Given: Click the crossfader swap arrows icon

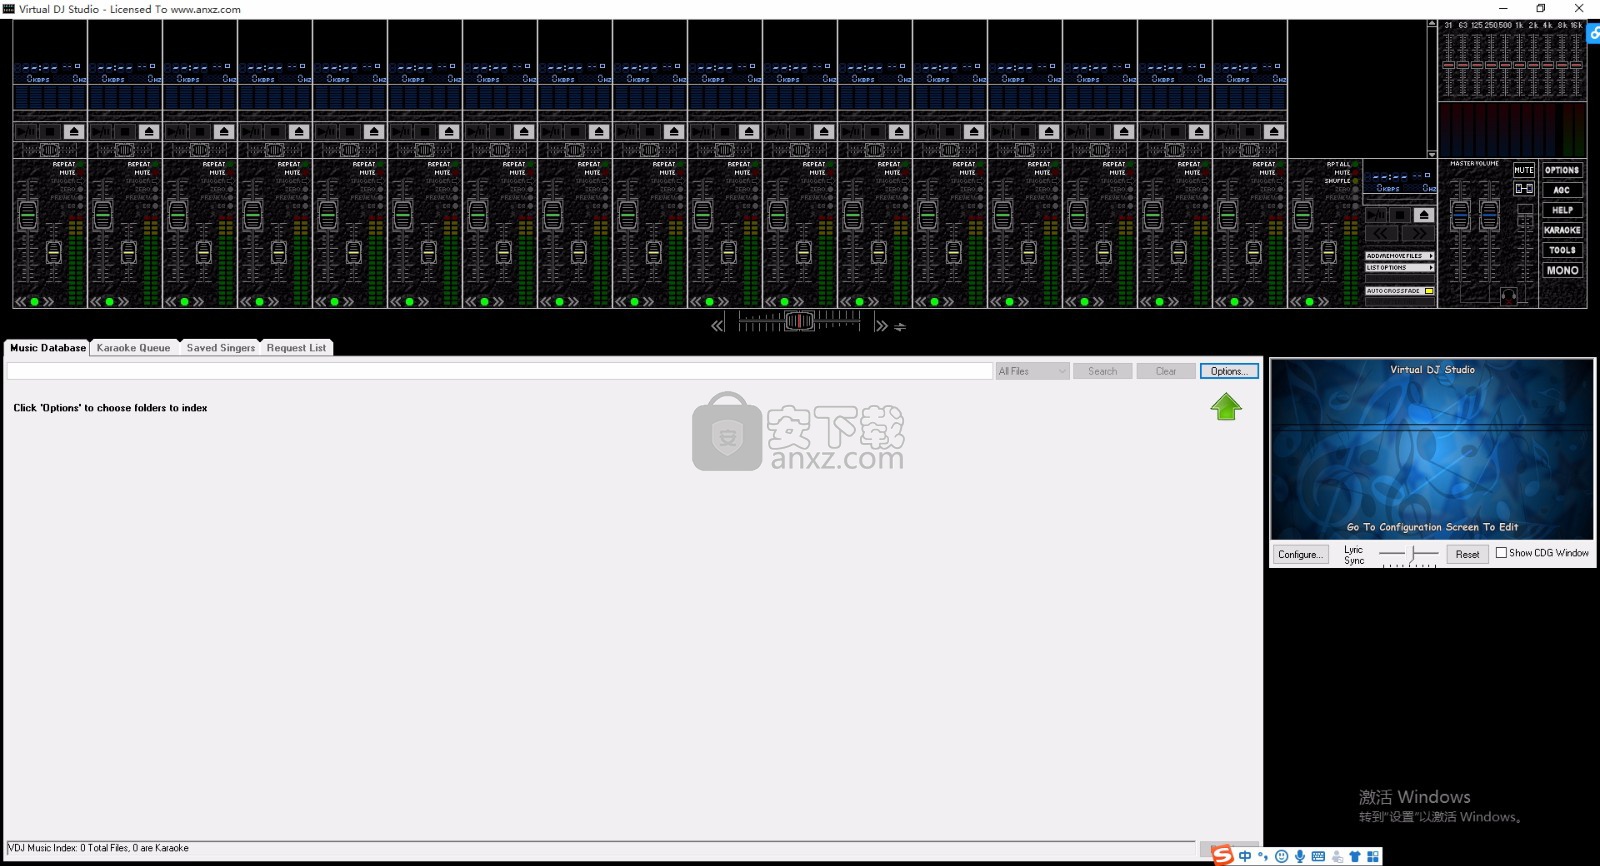Looking at the screenshot, I should point(900,327).
